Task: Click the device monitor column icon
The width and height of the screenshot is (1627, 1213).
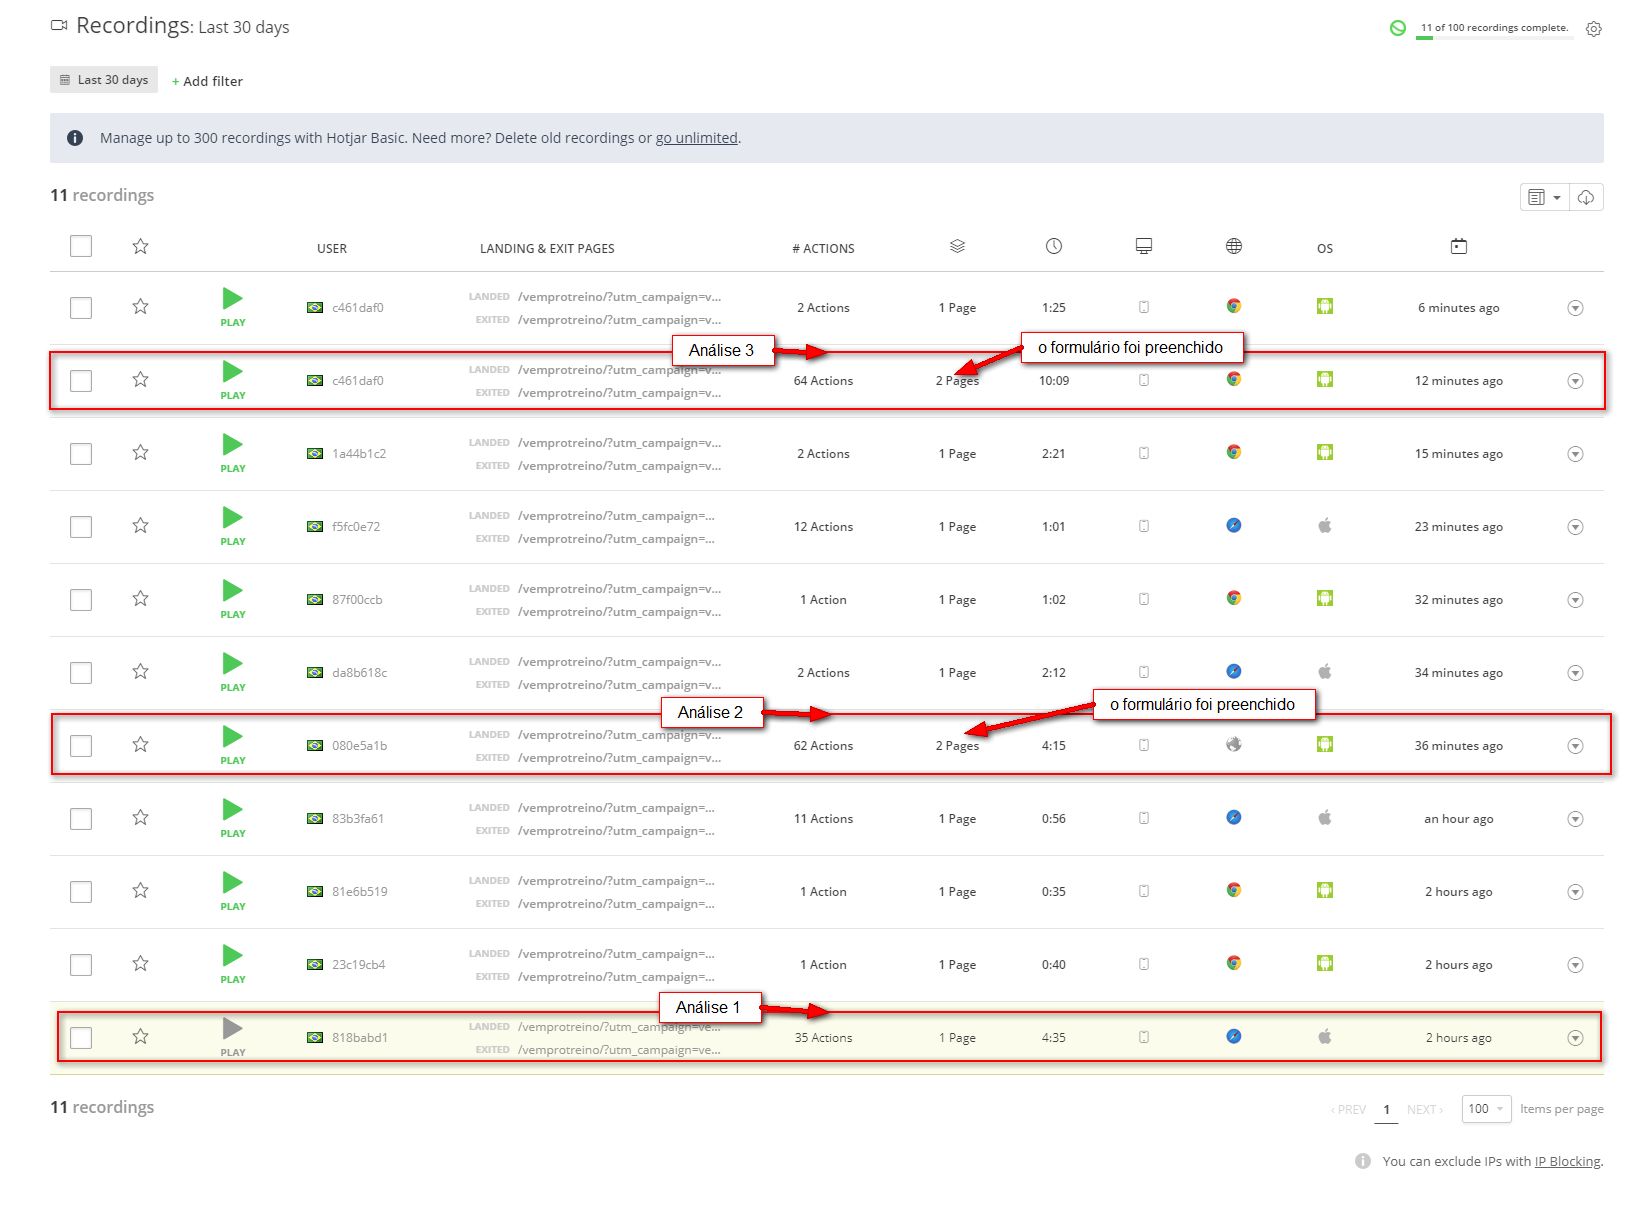Action: [x=1144, y=247]
